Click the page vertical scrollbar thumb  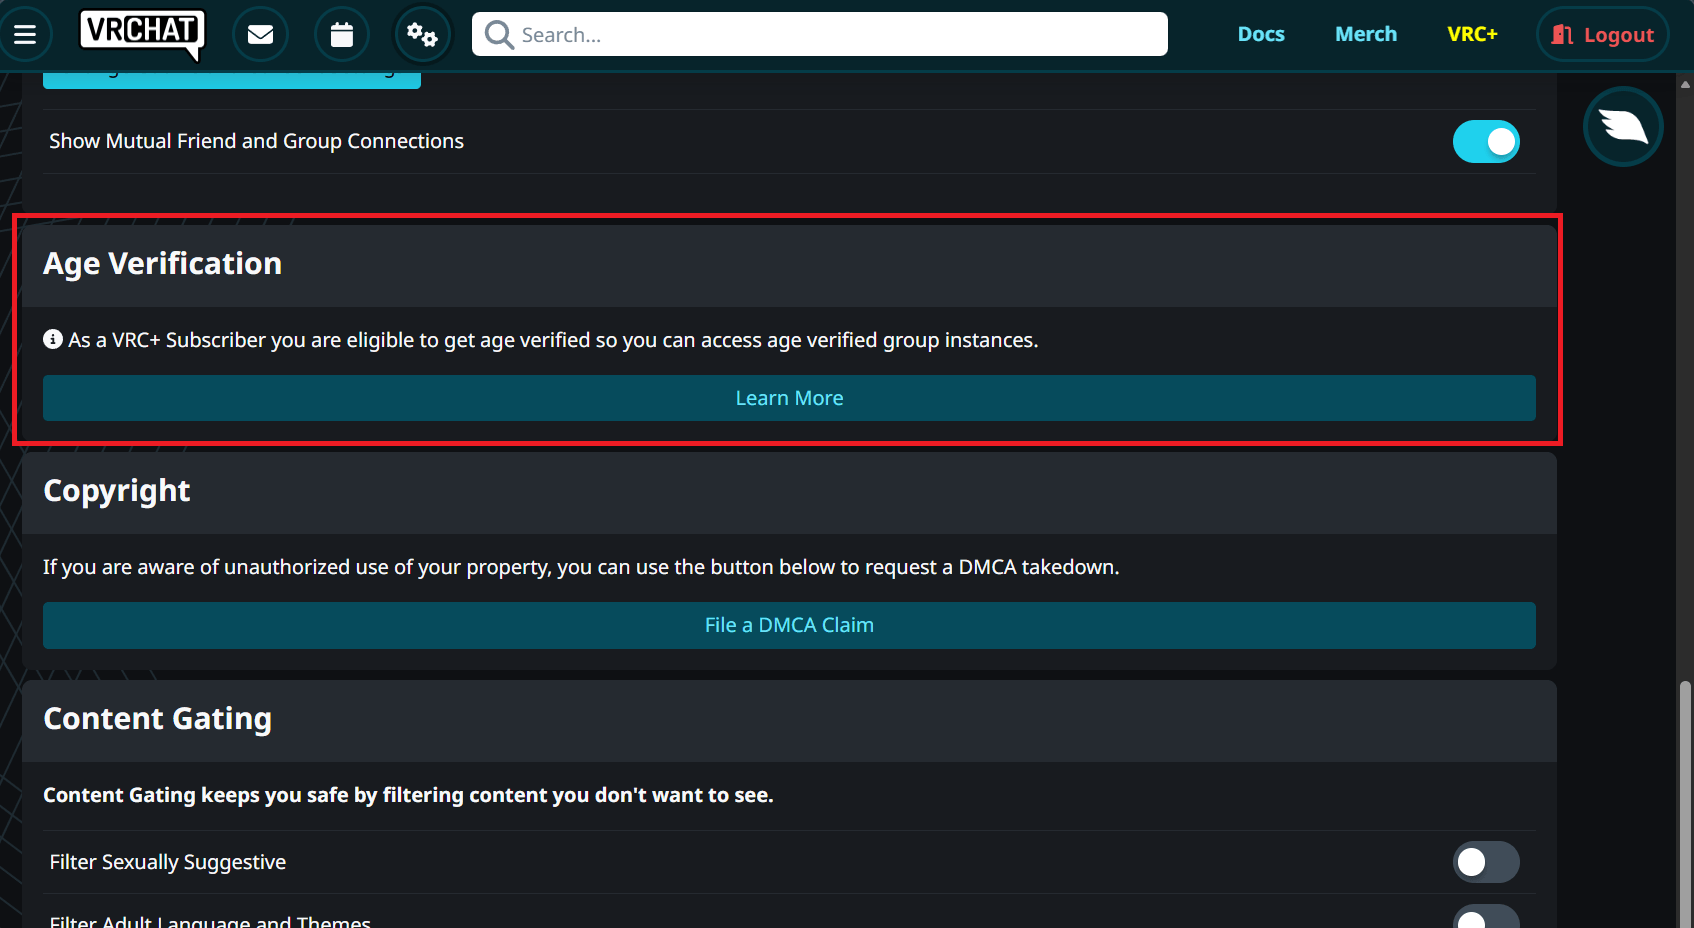click(x=1685, y=800)
